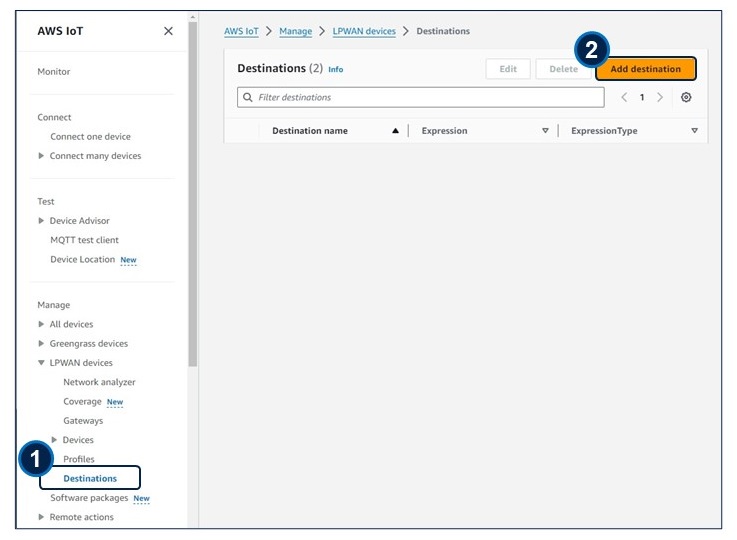Follow Manage breadcrumb link

pos(296,31)
